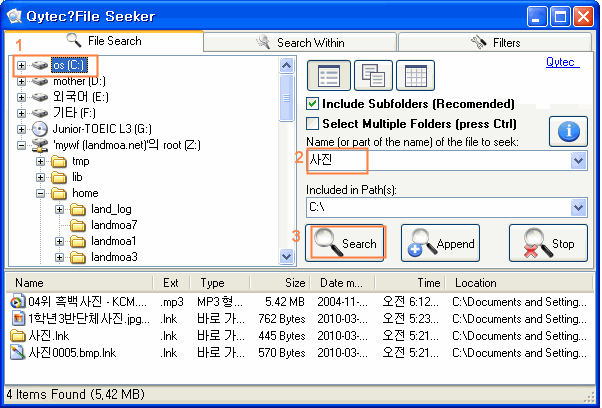Click the 사진.lnk folder icon in results

17,336
